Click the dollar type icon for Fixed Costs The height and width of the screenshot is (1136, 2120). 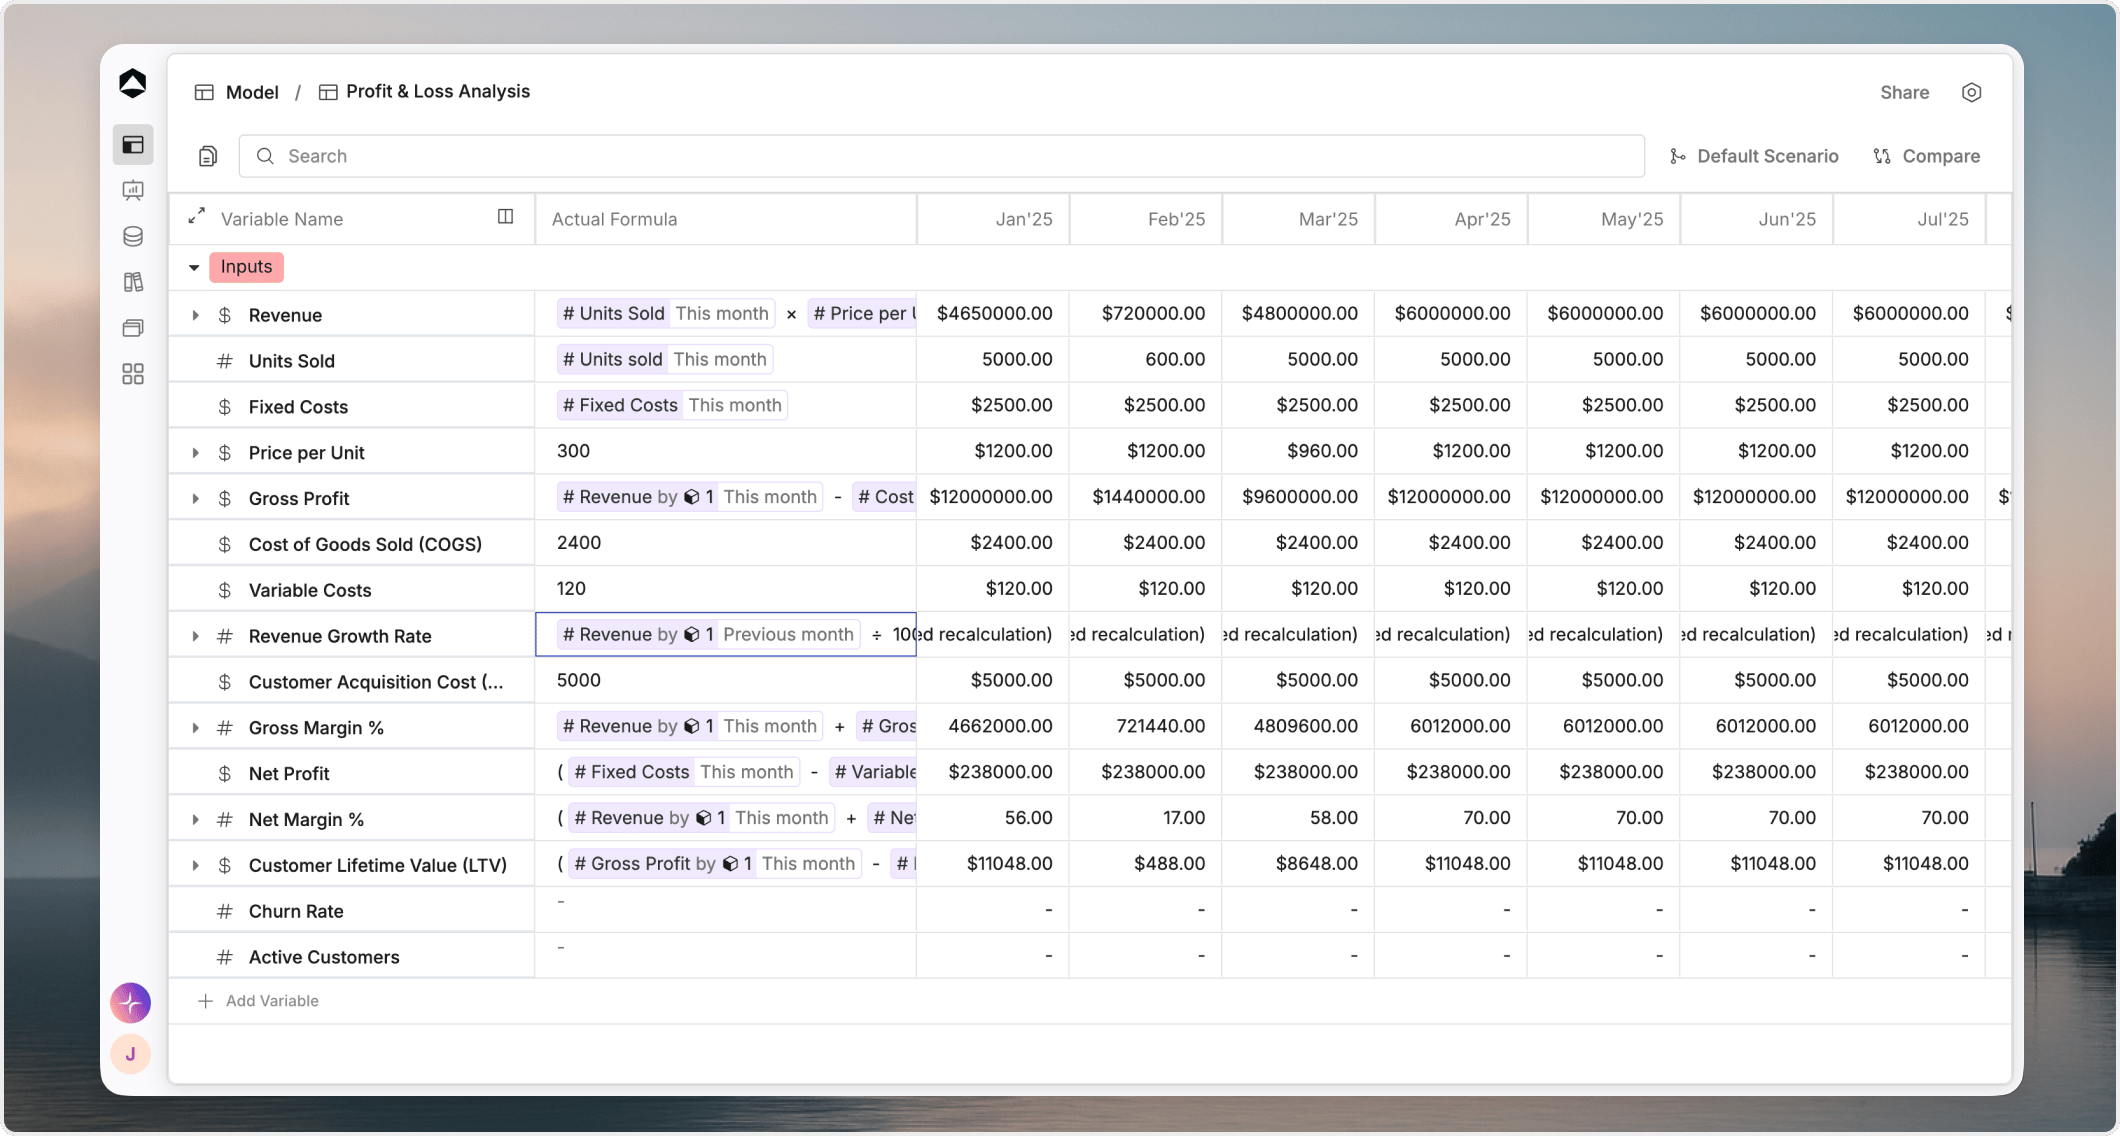(225, 407)
